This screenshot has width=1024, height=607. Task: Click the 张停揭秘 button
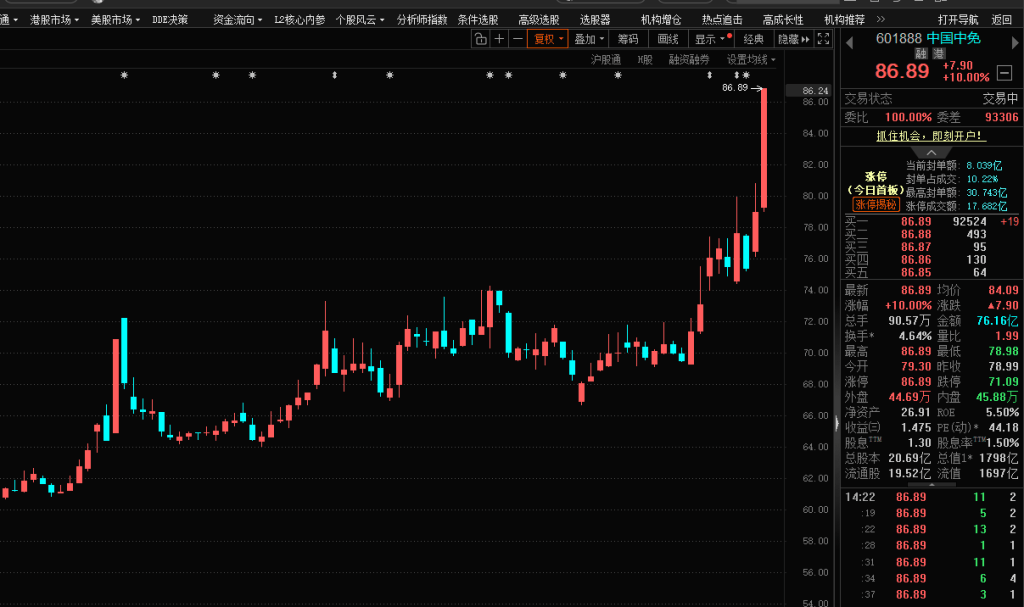[x=875, y=203]
